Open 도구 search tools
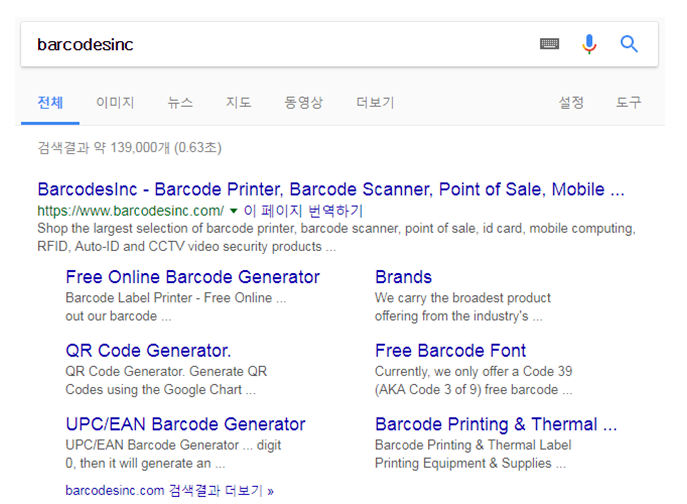687x504 pixels. (x=628, y=103)
